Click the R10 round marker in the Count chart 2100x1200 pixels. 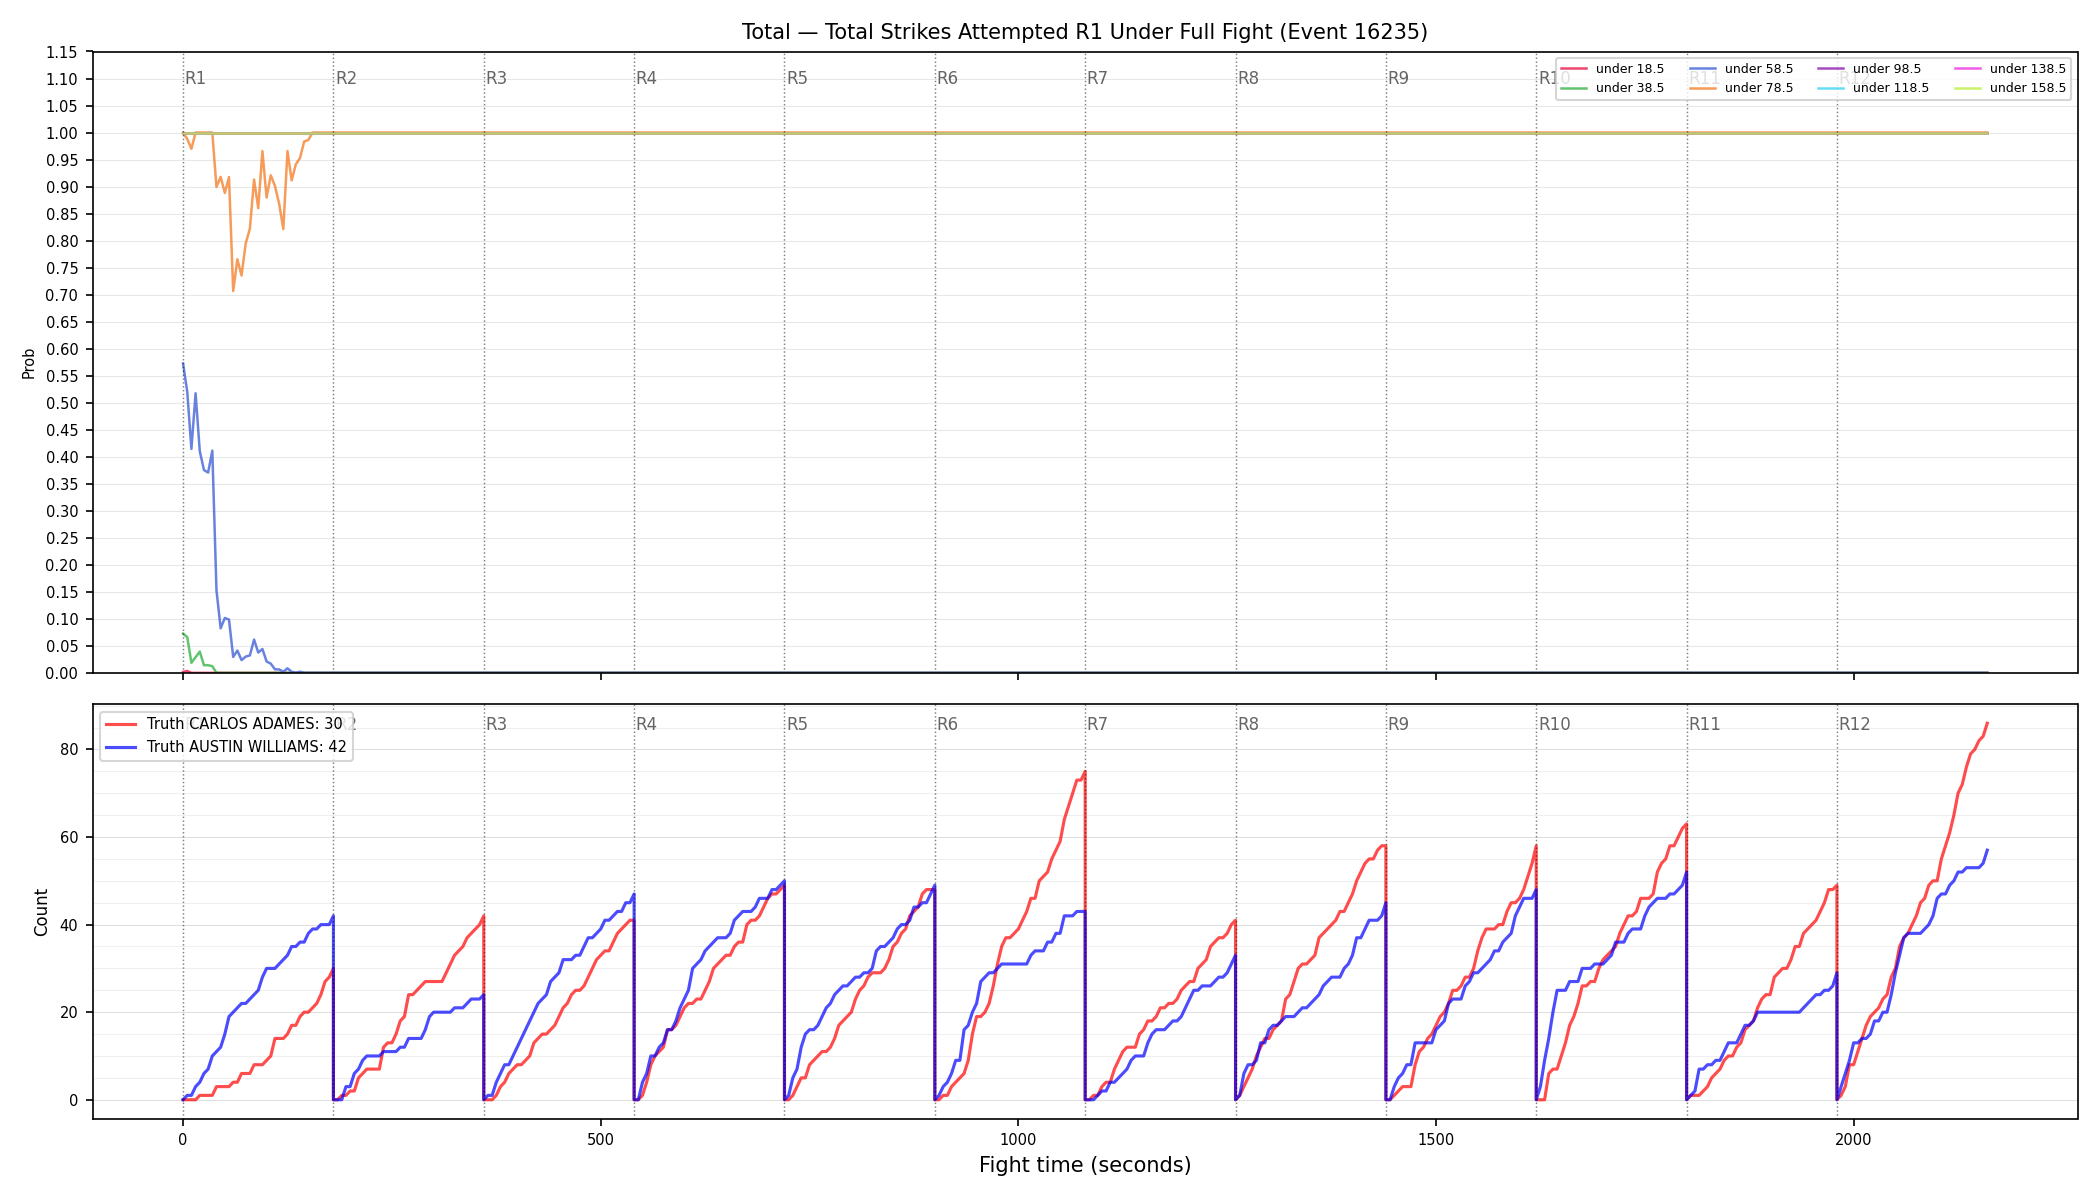tap(1555, 724)
